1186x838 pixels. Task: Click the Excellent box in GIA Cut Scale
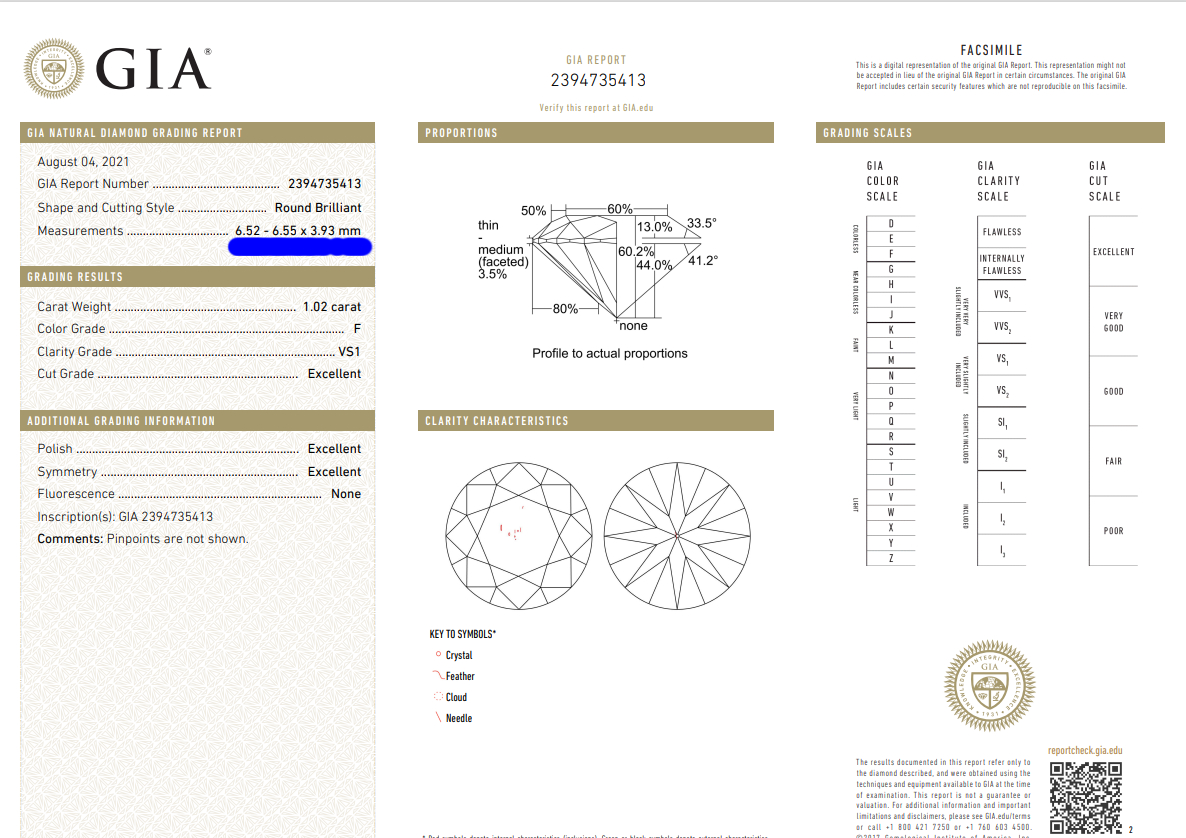(1113, 252)
